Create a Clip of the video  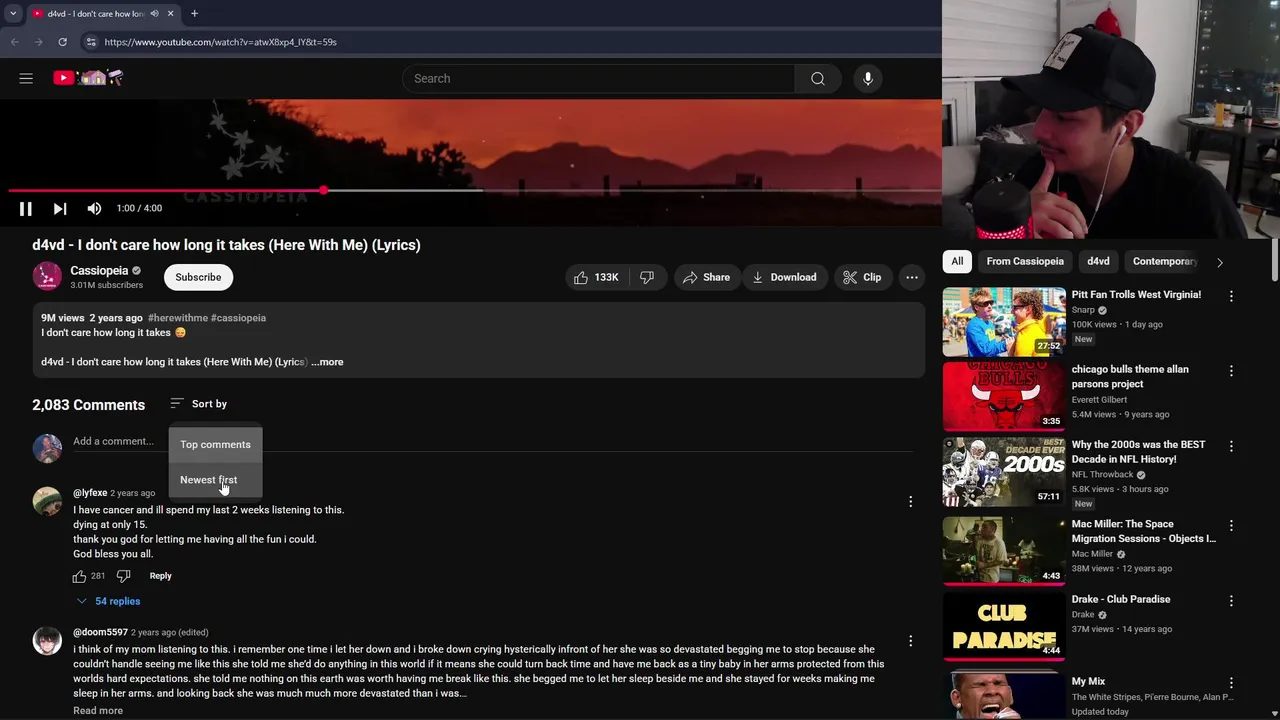862,277
